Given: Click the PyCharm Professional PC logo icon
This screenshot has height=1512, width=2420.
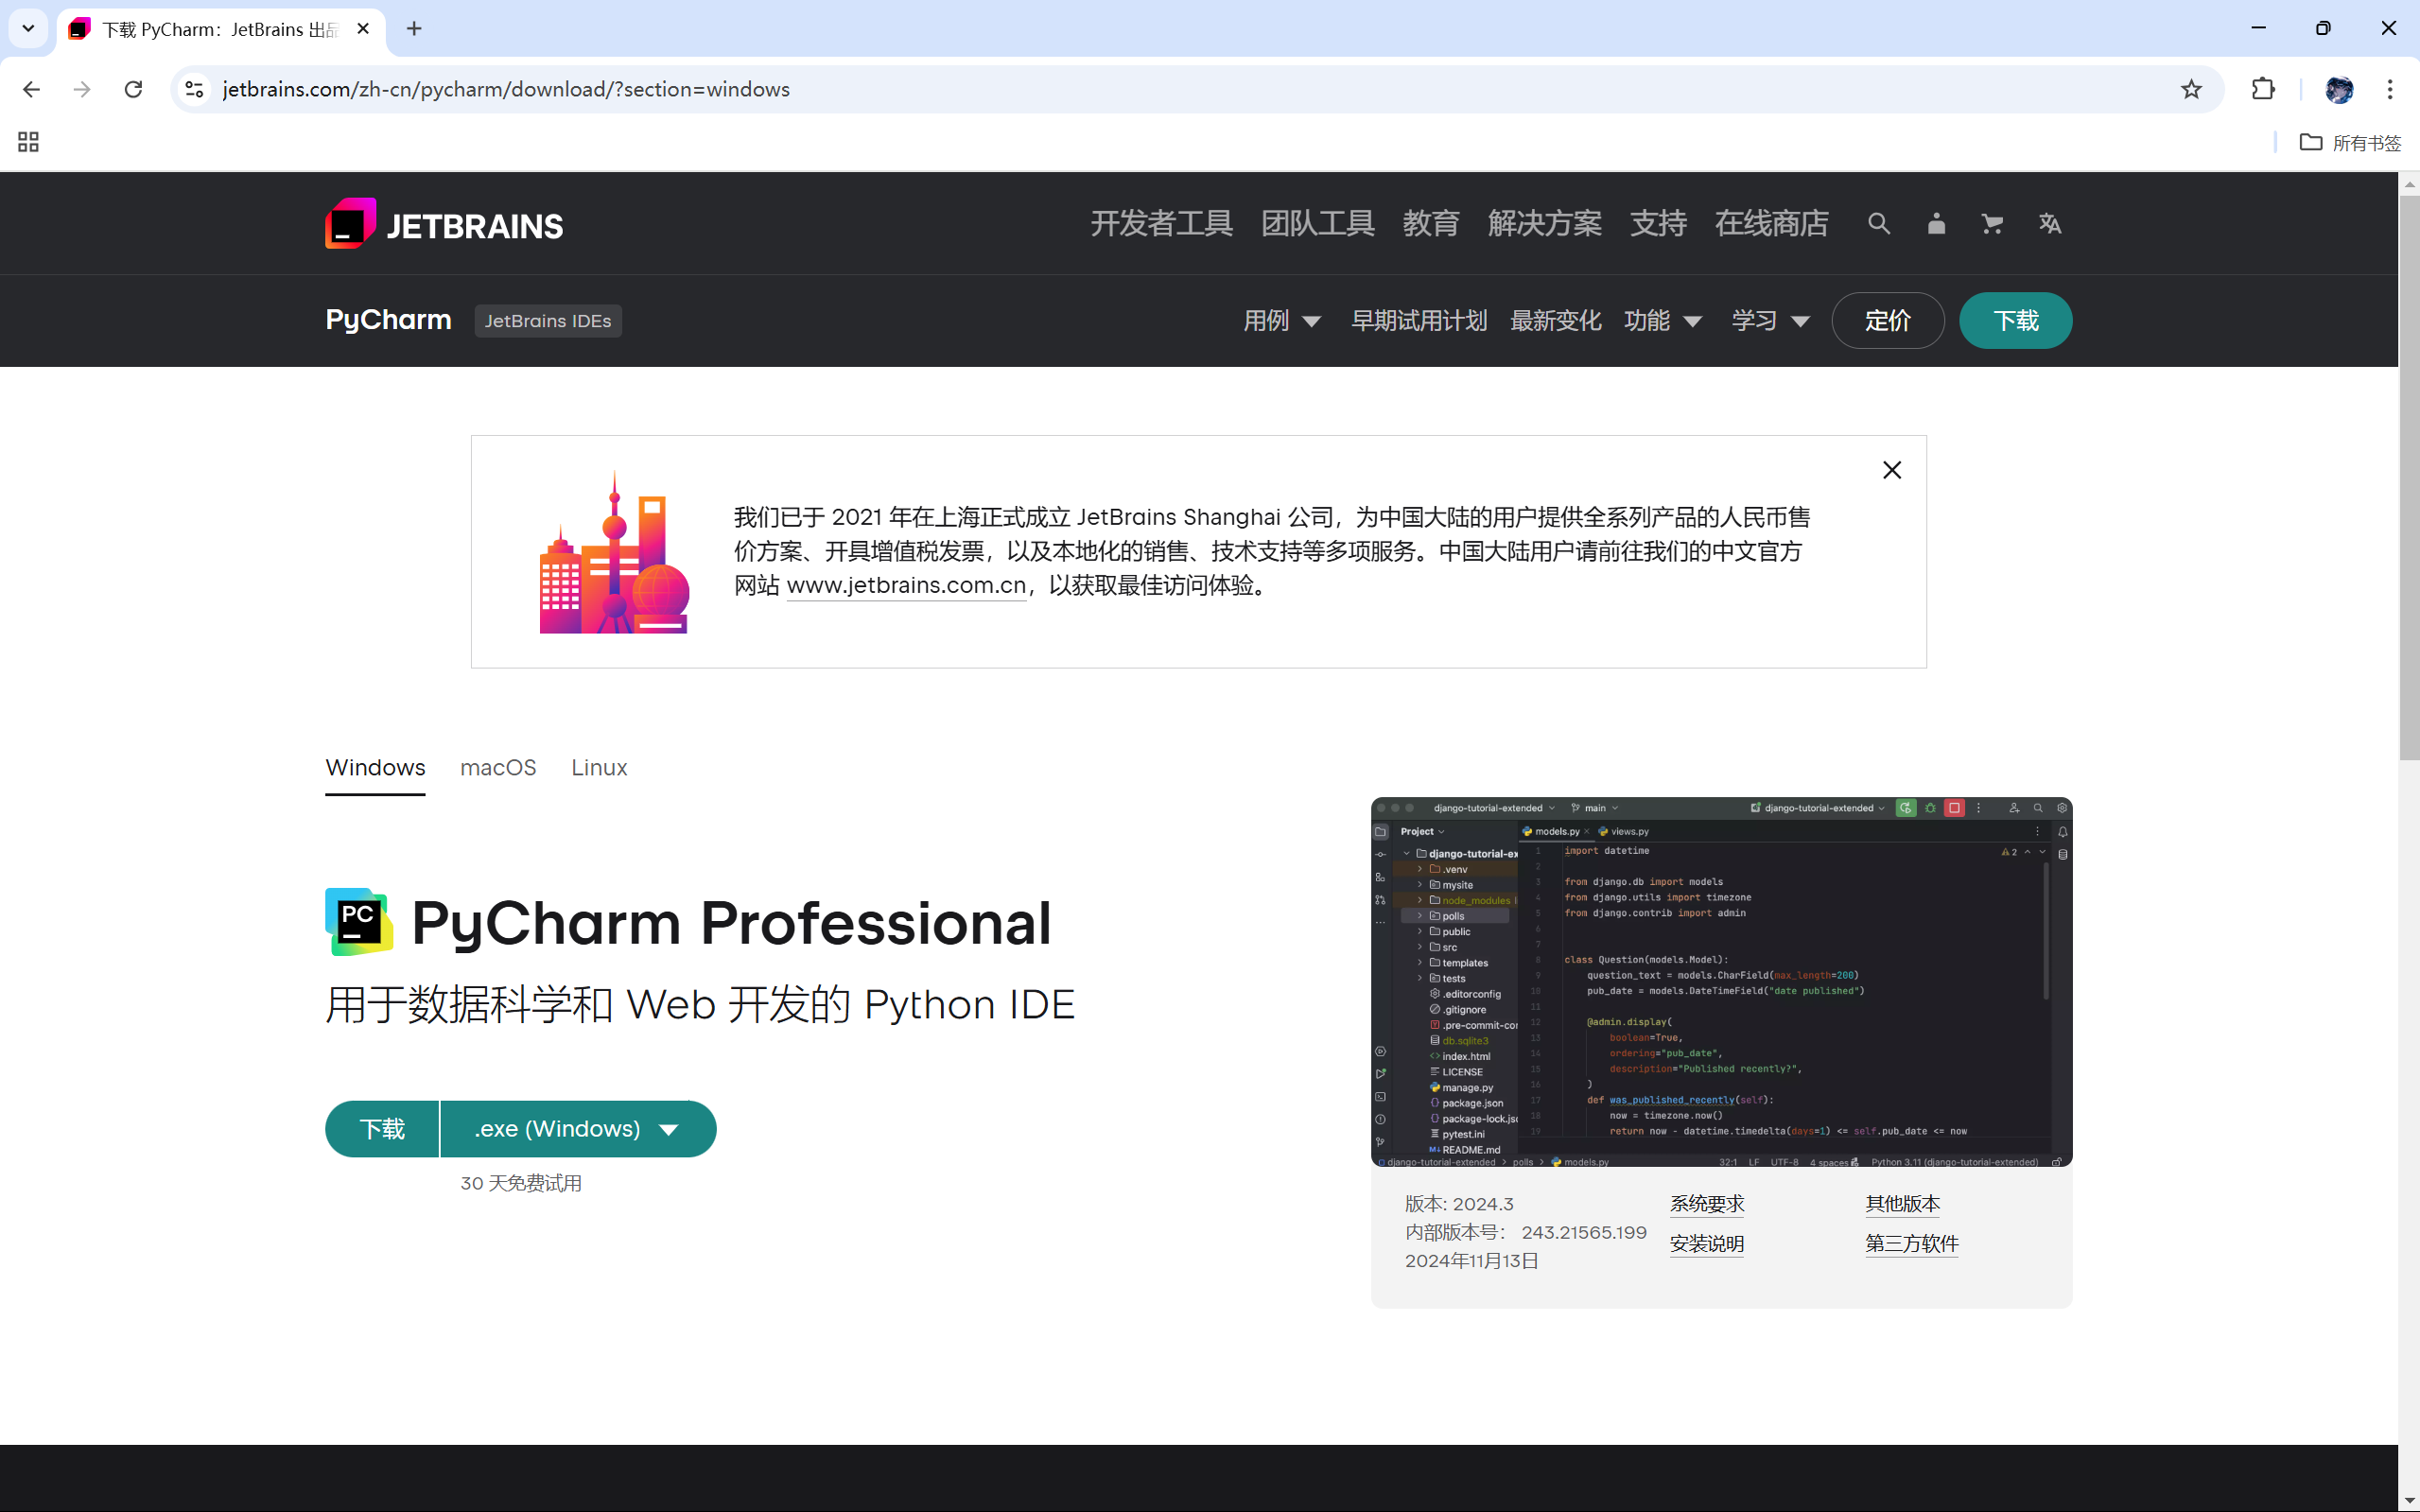Looking at the screenshot, I should tap(358, 921).
